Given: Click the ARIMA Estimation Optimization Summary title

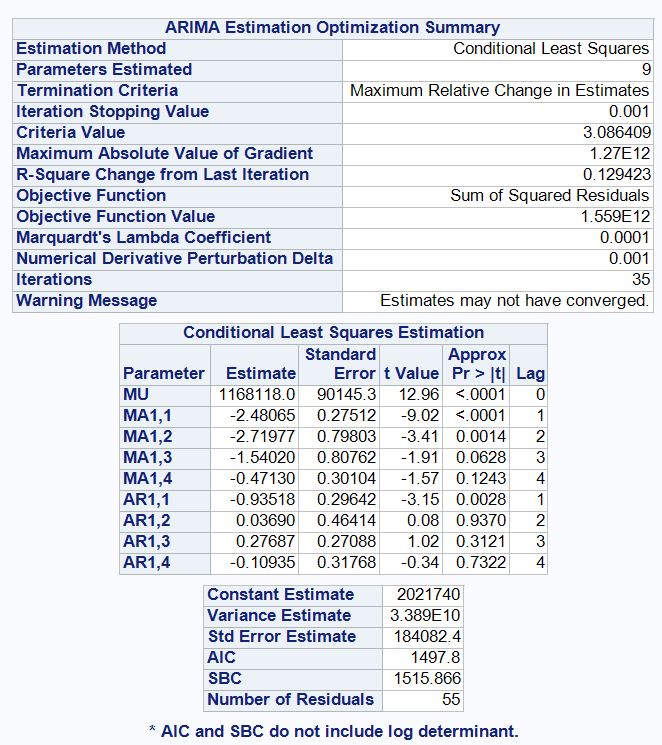Looking at the screenshot, I should click(332, 28).
